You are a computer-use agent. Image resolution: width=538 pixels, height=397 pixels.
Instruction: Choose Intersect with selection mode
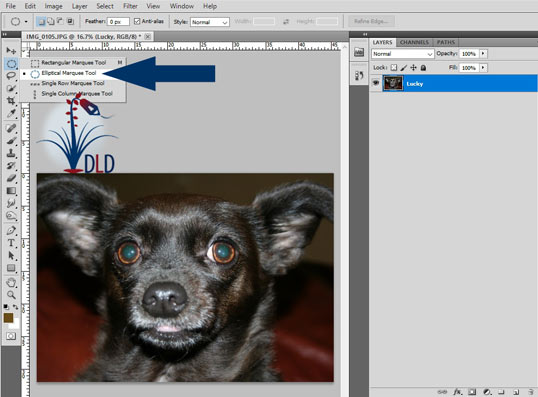70,22
